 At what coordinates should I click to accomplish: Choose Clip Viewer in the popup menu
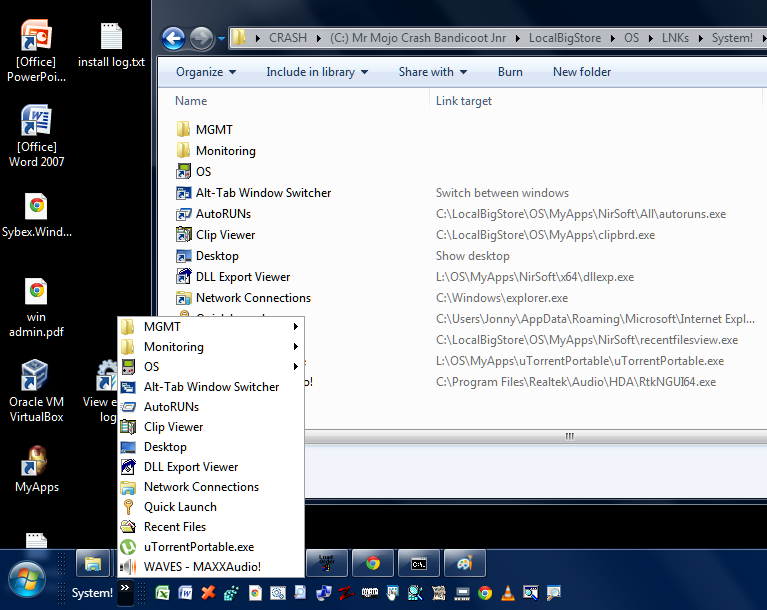coord(210,427)
